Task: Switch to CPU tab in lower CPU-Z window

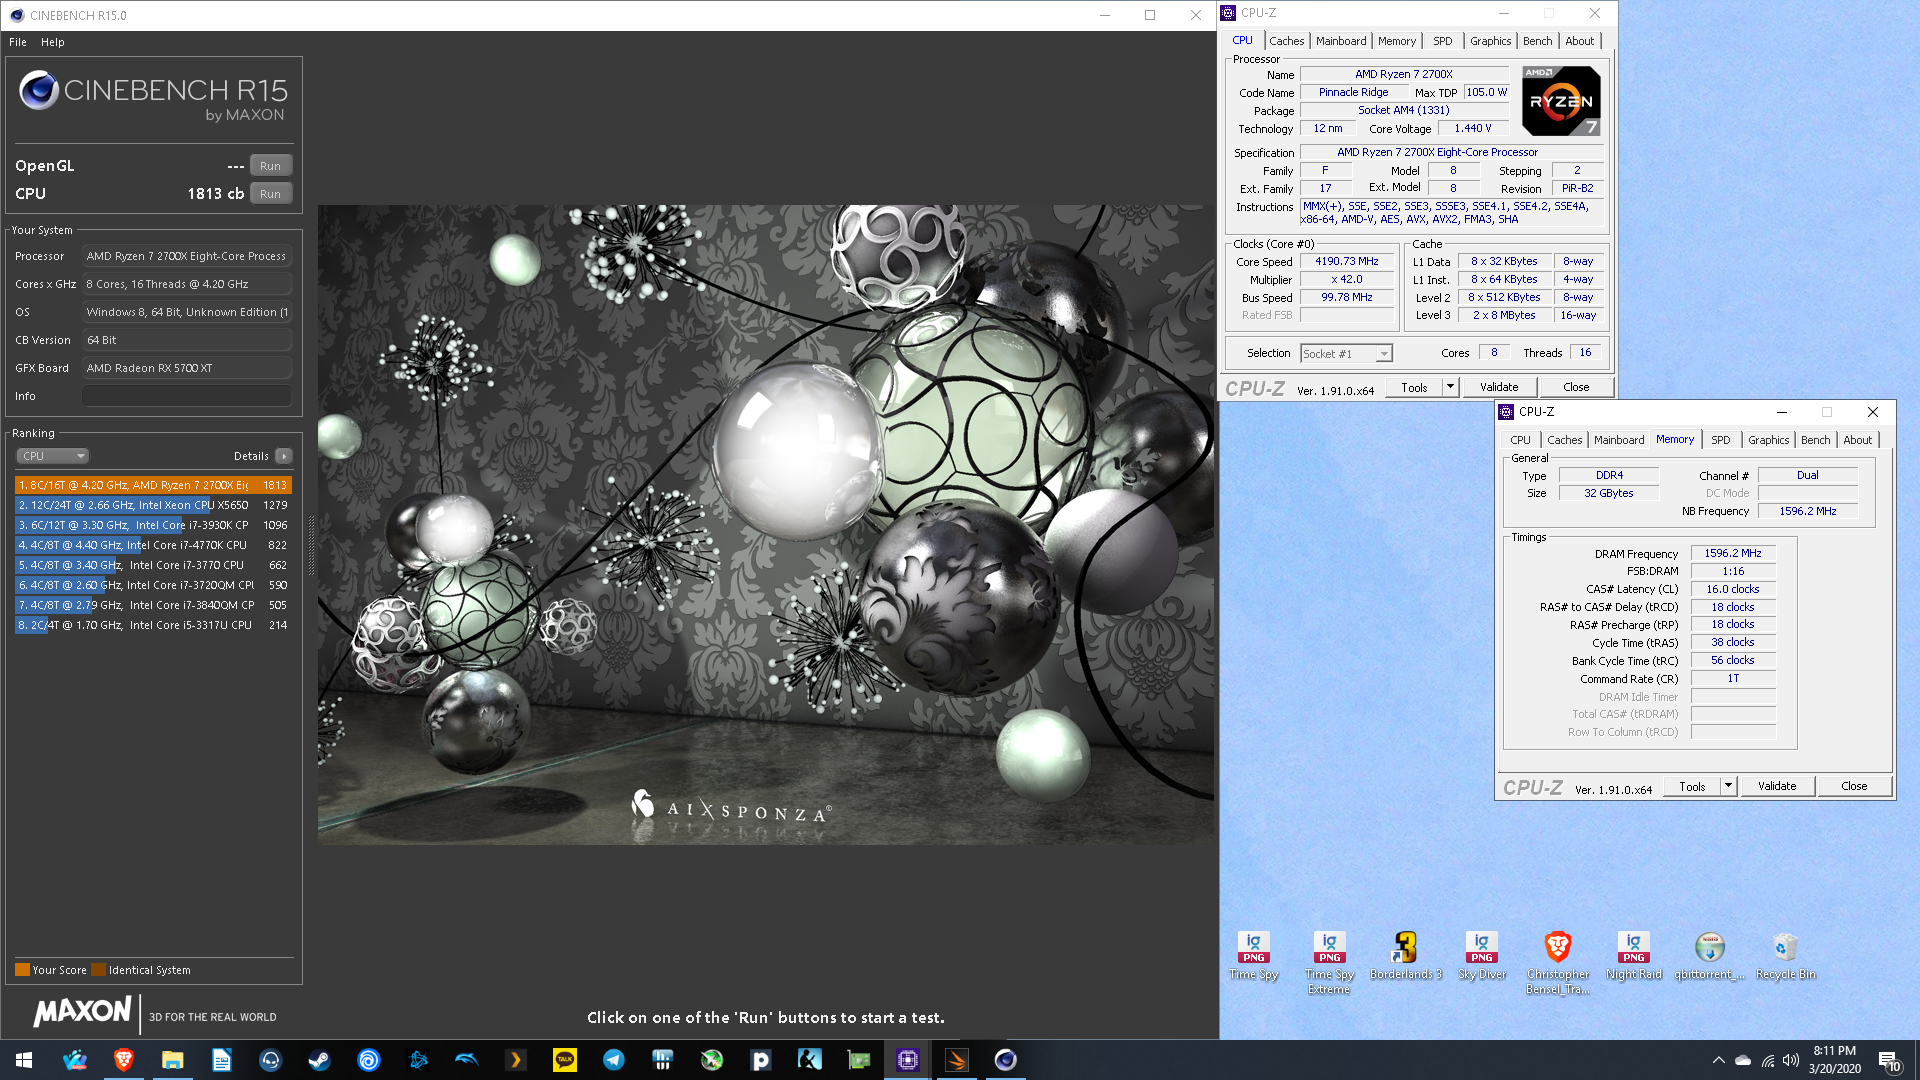Action: 1520,440
